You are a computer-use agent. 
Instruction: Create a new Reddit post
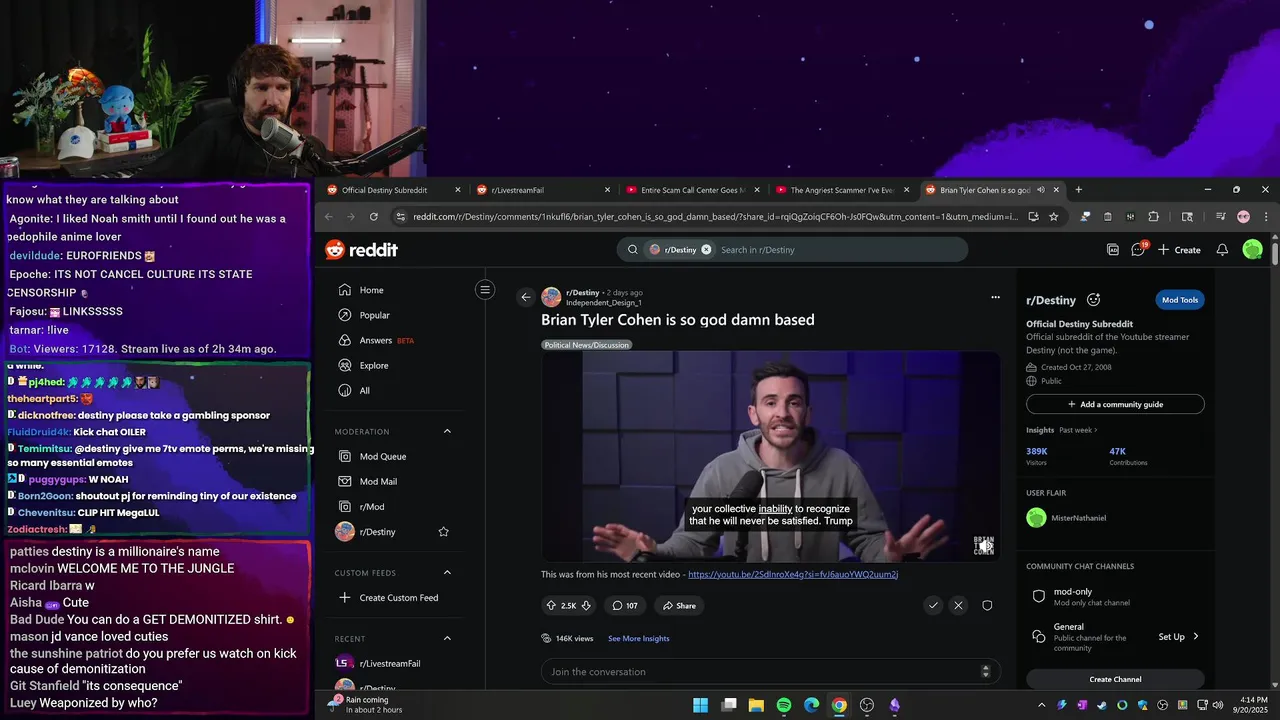coord(1179,250)
